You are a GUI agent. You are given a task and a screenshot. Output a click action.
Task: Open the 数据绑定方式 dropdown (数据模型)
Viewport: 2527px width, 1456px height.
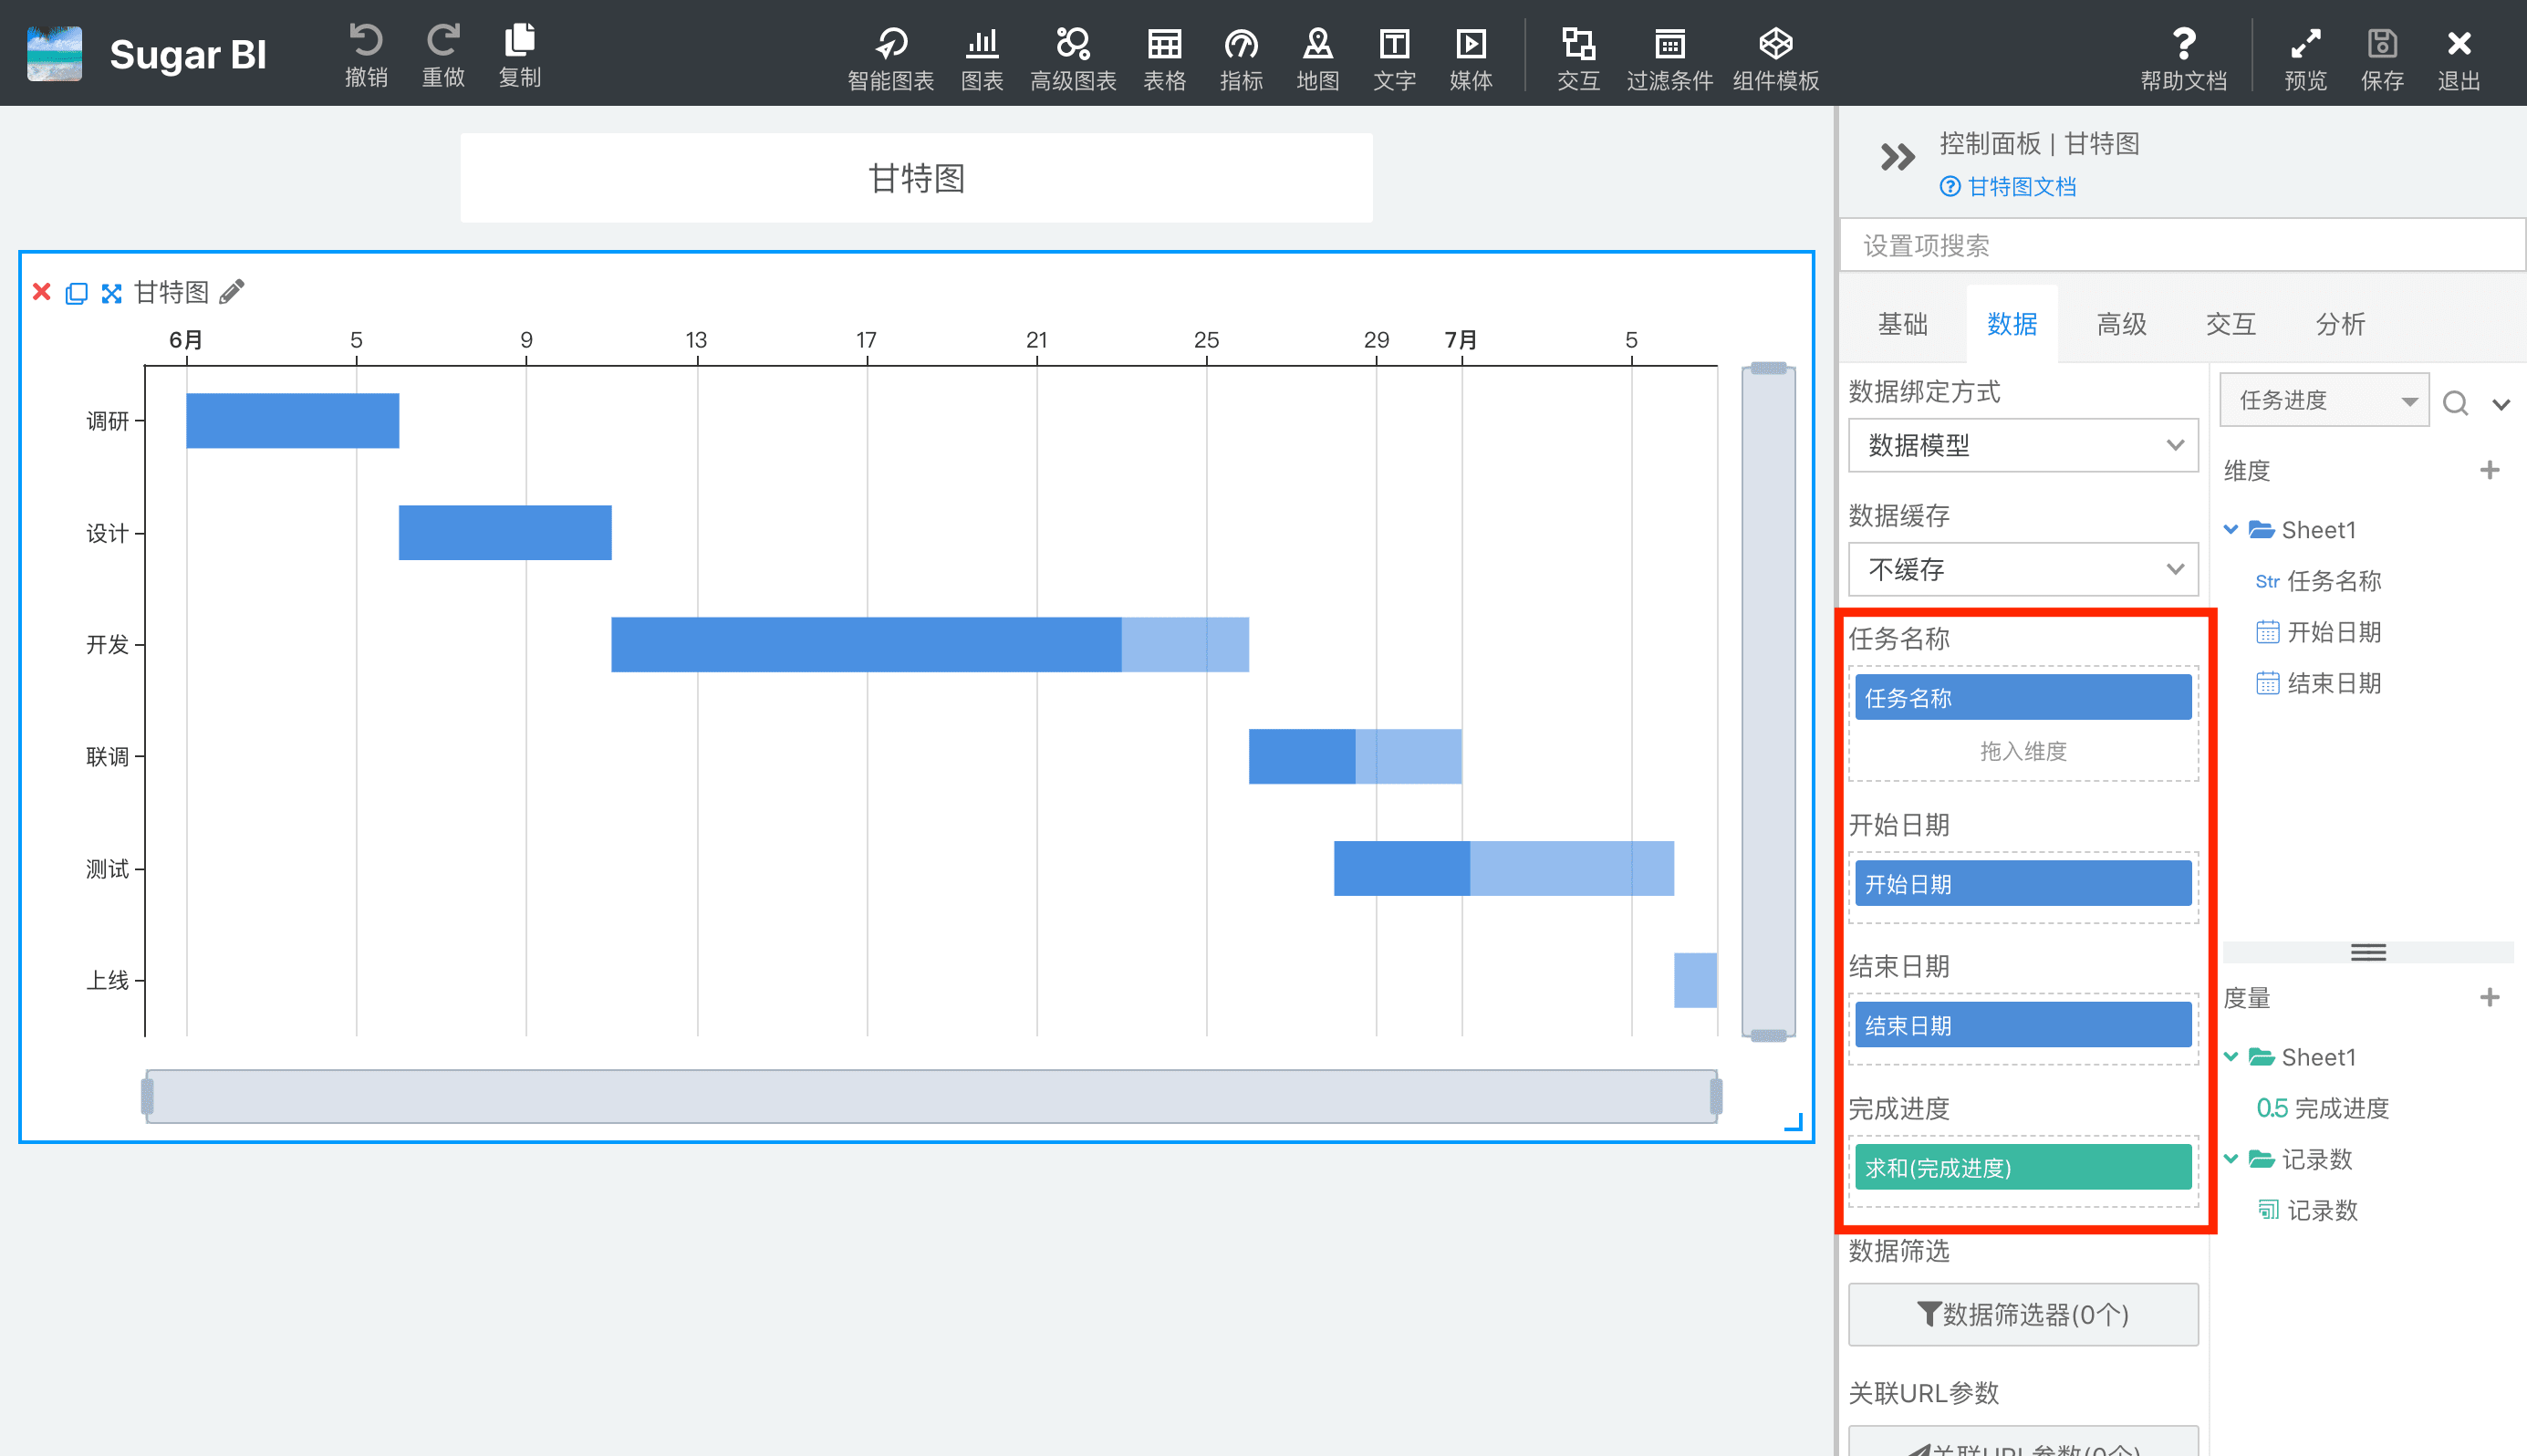click(2023, 445)
